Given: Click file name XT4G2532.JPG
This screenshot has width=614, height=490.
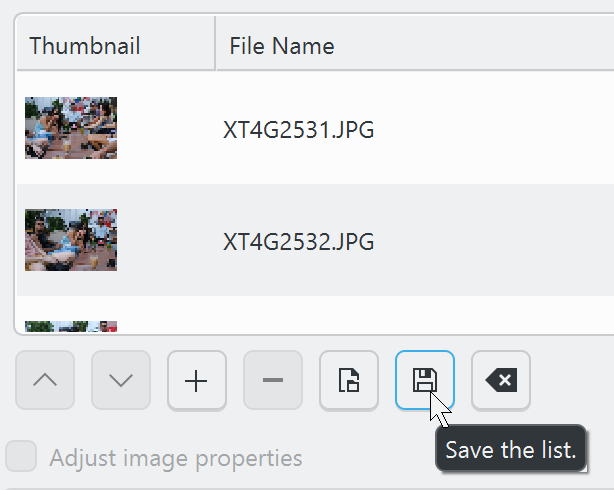Looking at the screenshot, I should (x=298, y=242).
